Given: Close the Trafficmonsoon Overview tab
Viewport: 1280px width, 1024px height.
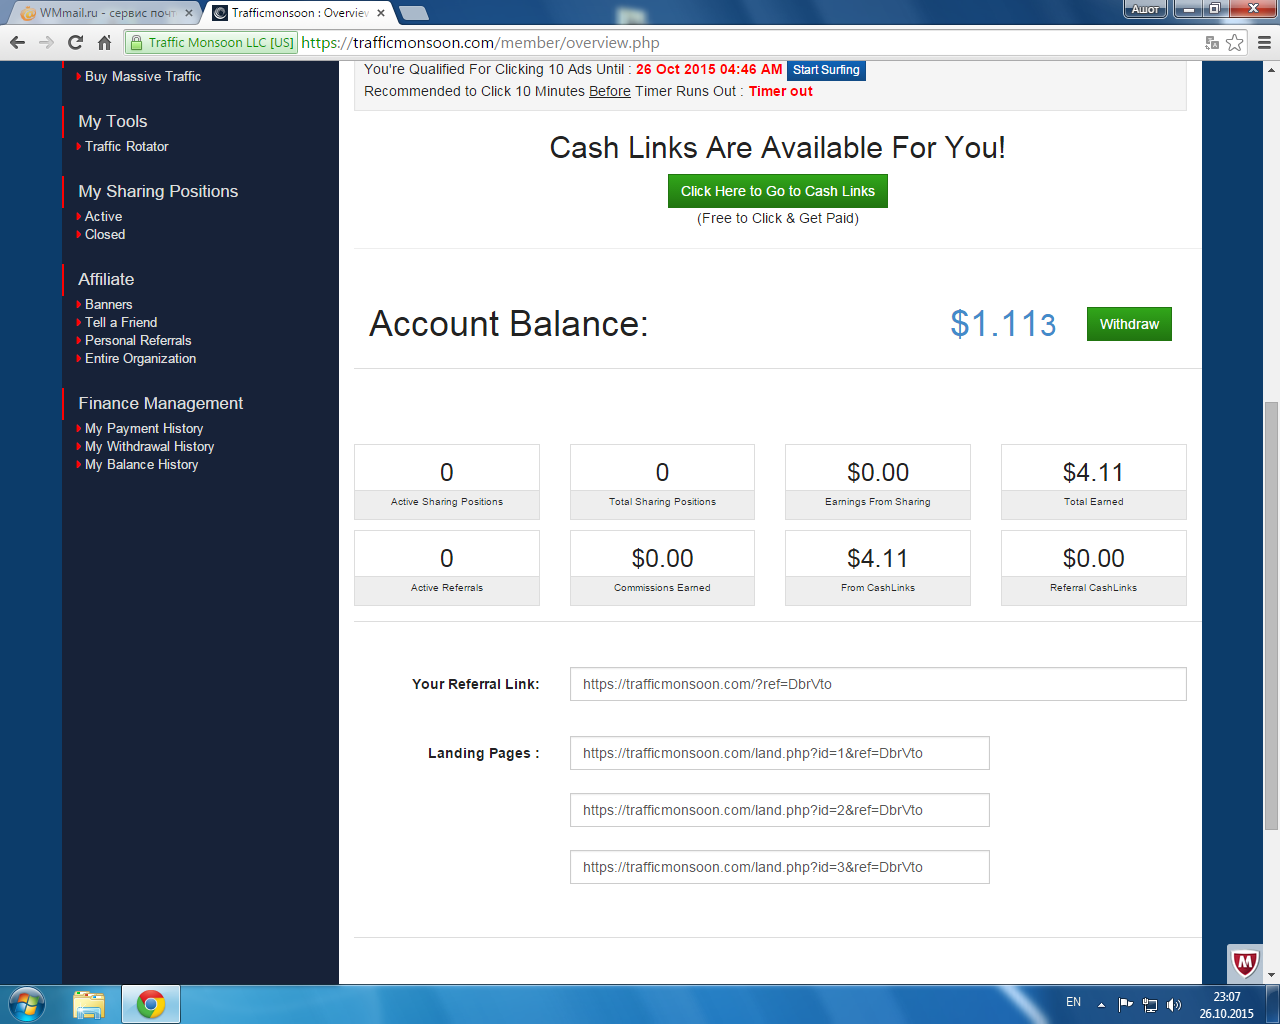Looking at the screenshot, I should pyautogui.click(x=381, y=13).
